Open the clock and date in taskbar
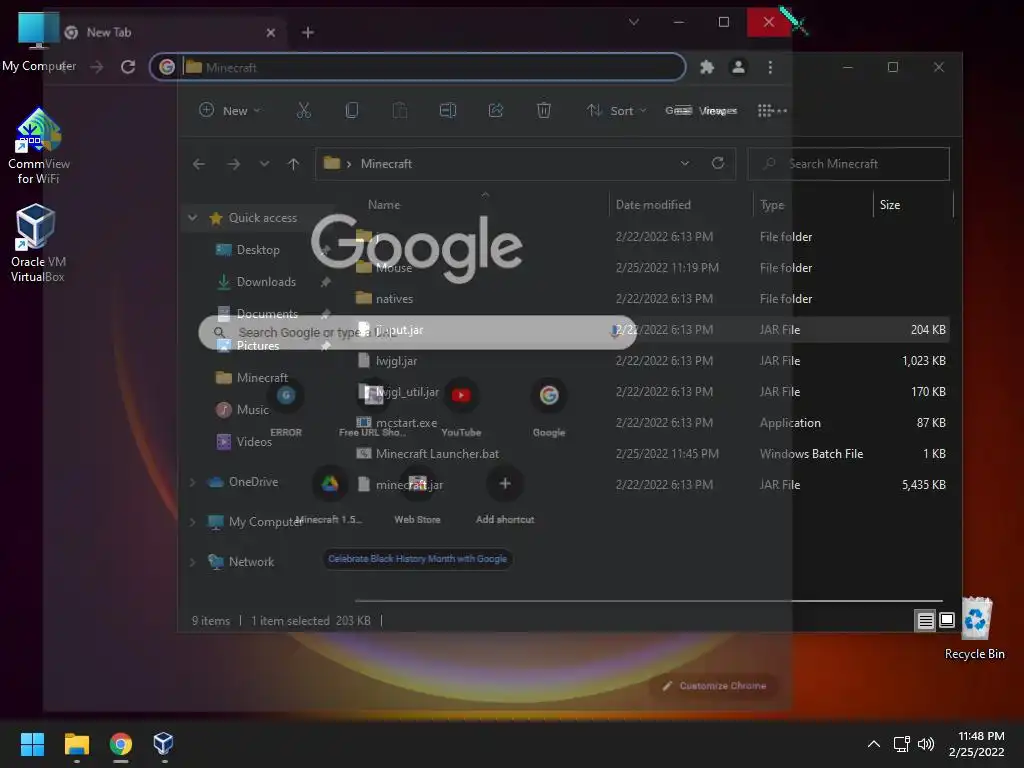Viewport: 1024px width, 768px height. point(976,744)
